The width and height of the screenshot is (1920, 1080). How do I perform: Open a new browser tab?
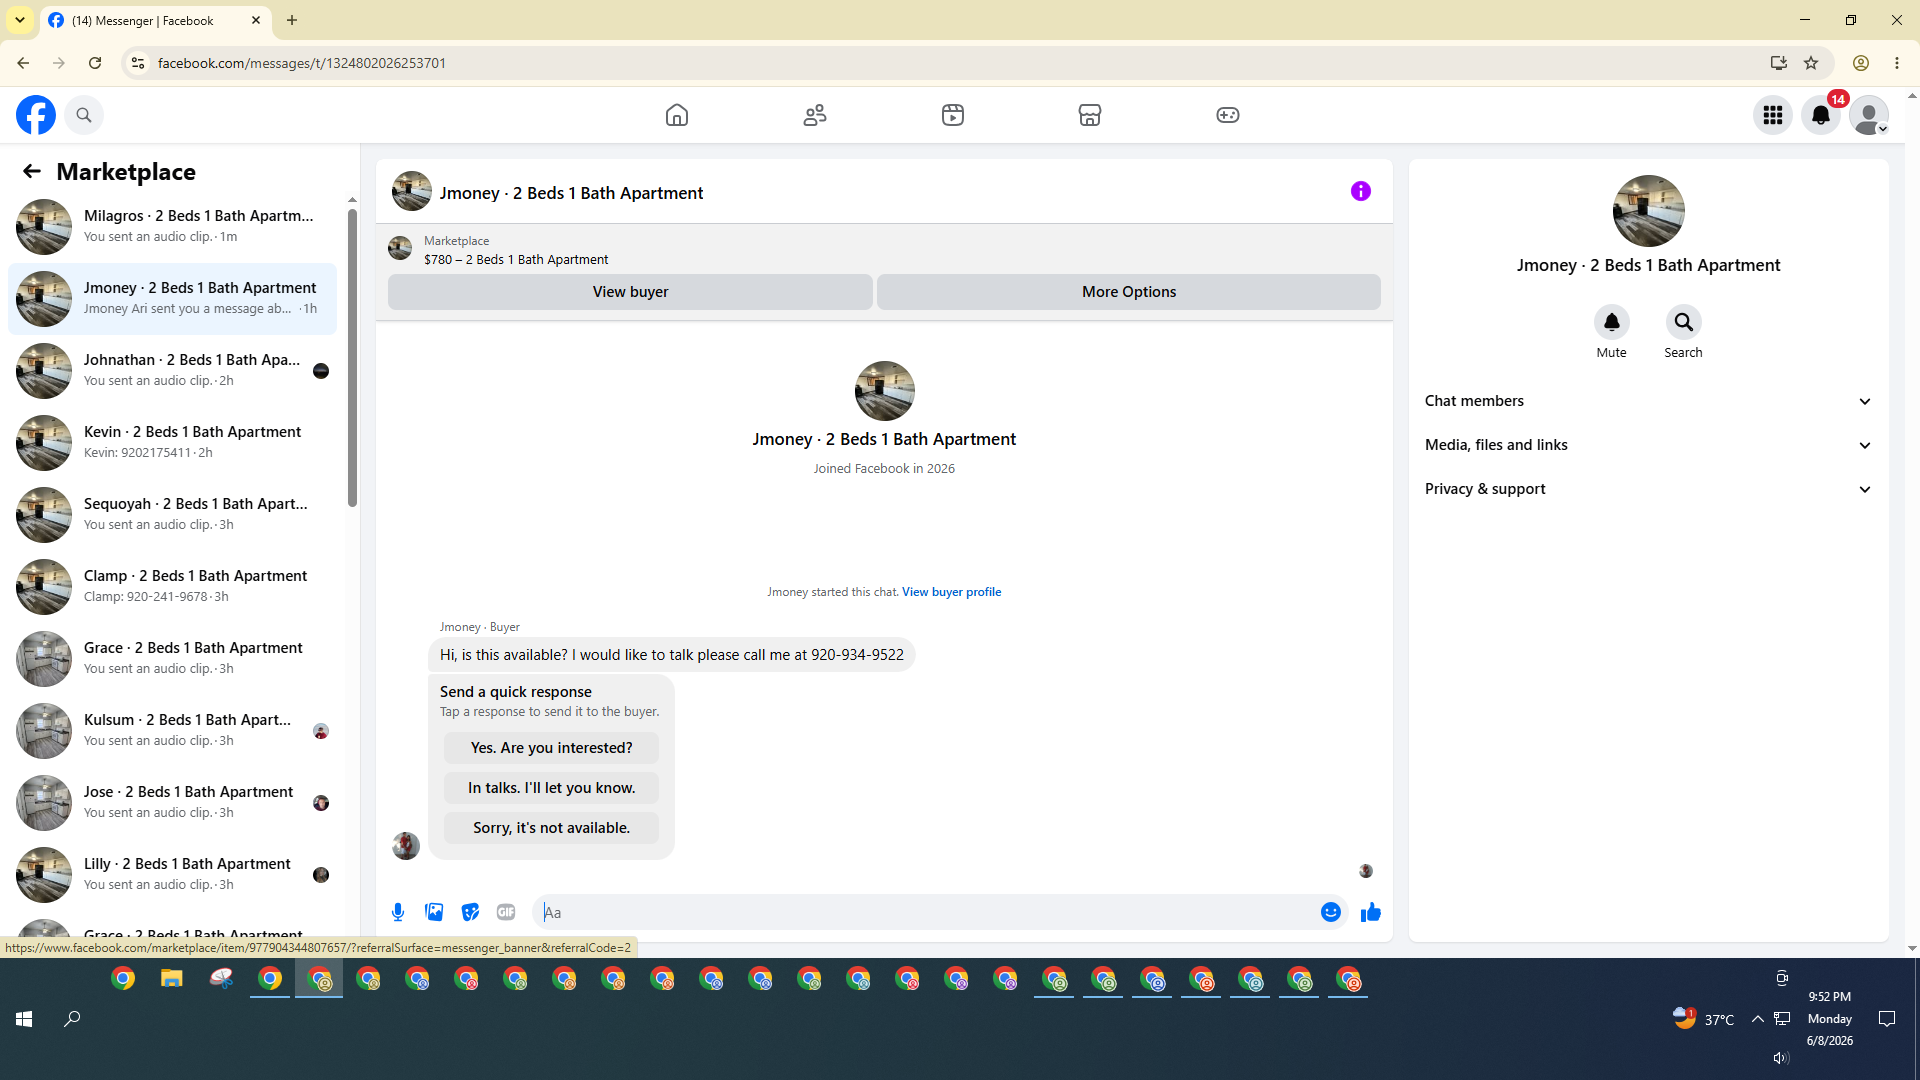coord(292,20)
